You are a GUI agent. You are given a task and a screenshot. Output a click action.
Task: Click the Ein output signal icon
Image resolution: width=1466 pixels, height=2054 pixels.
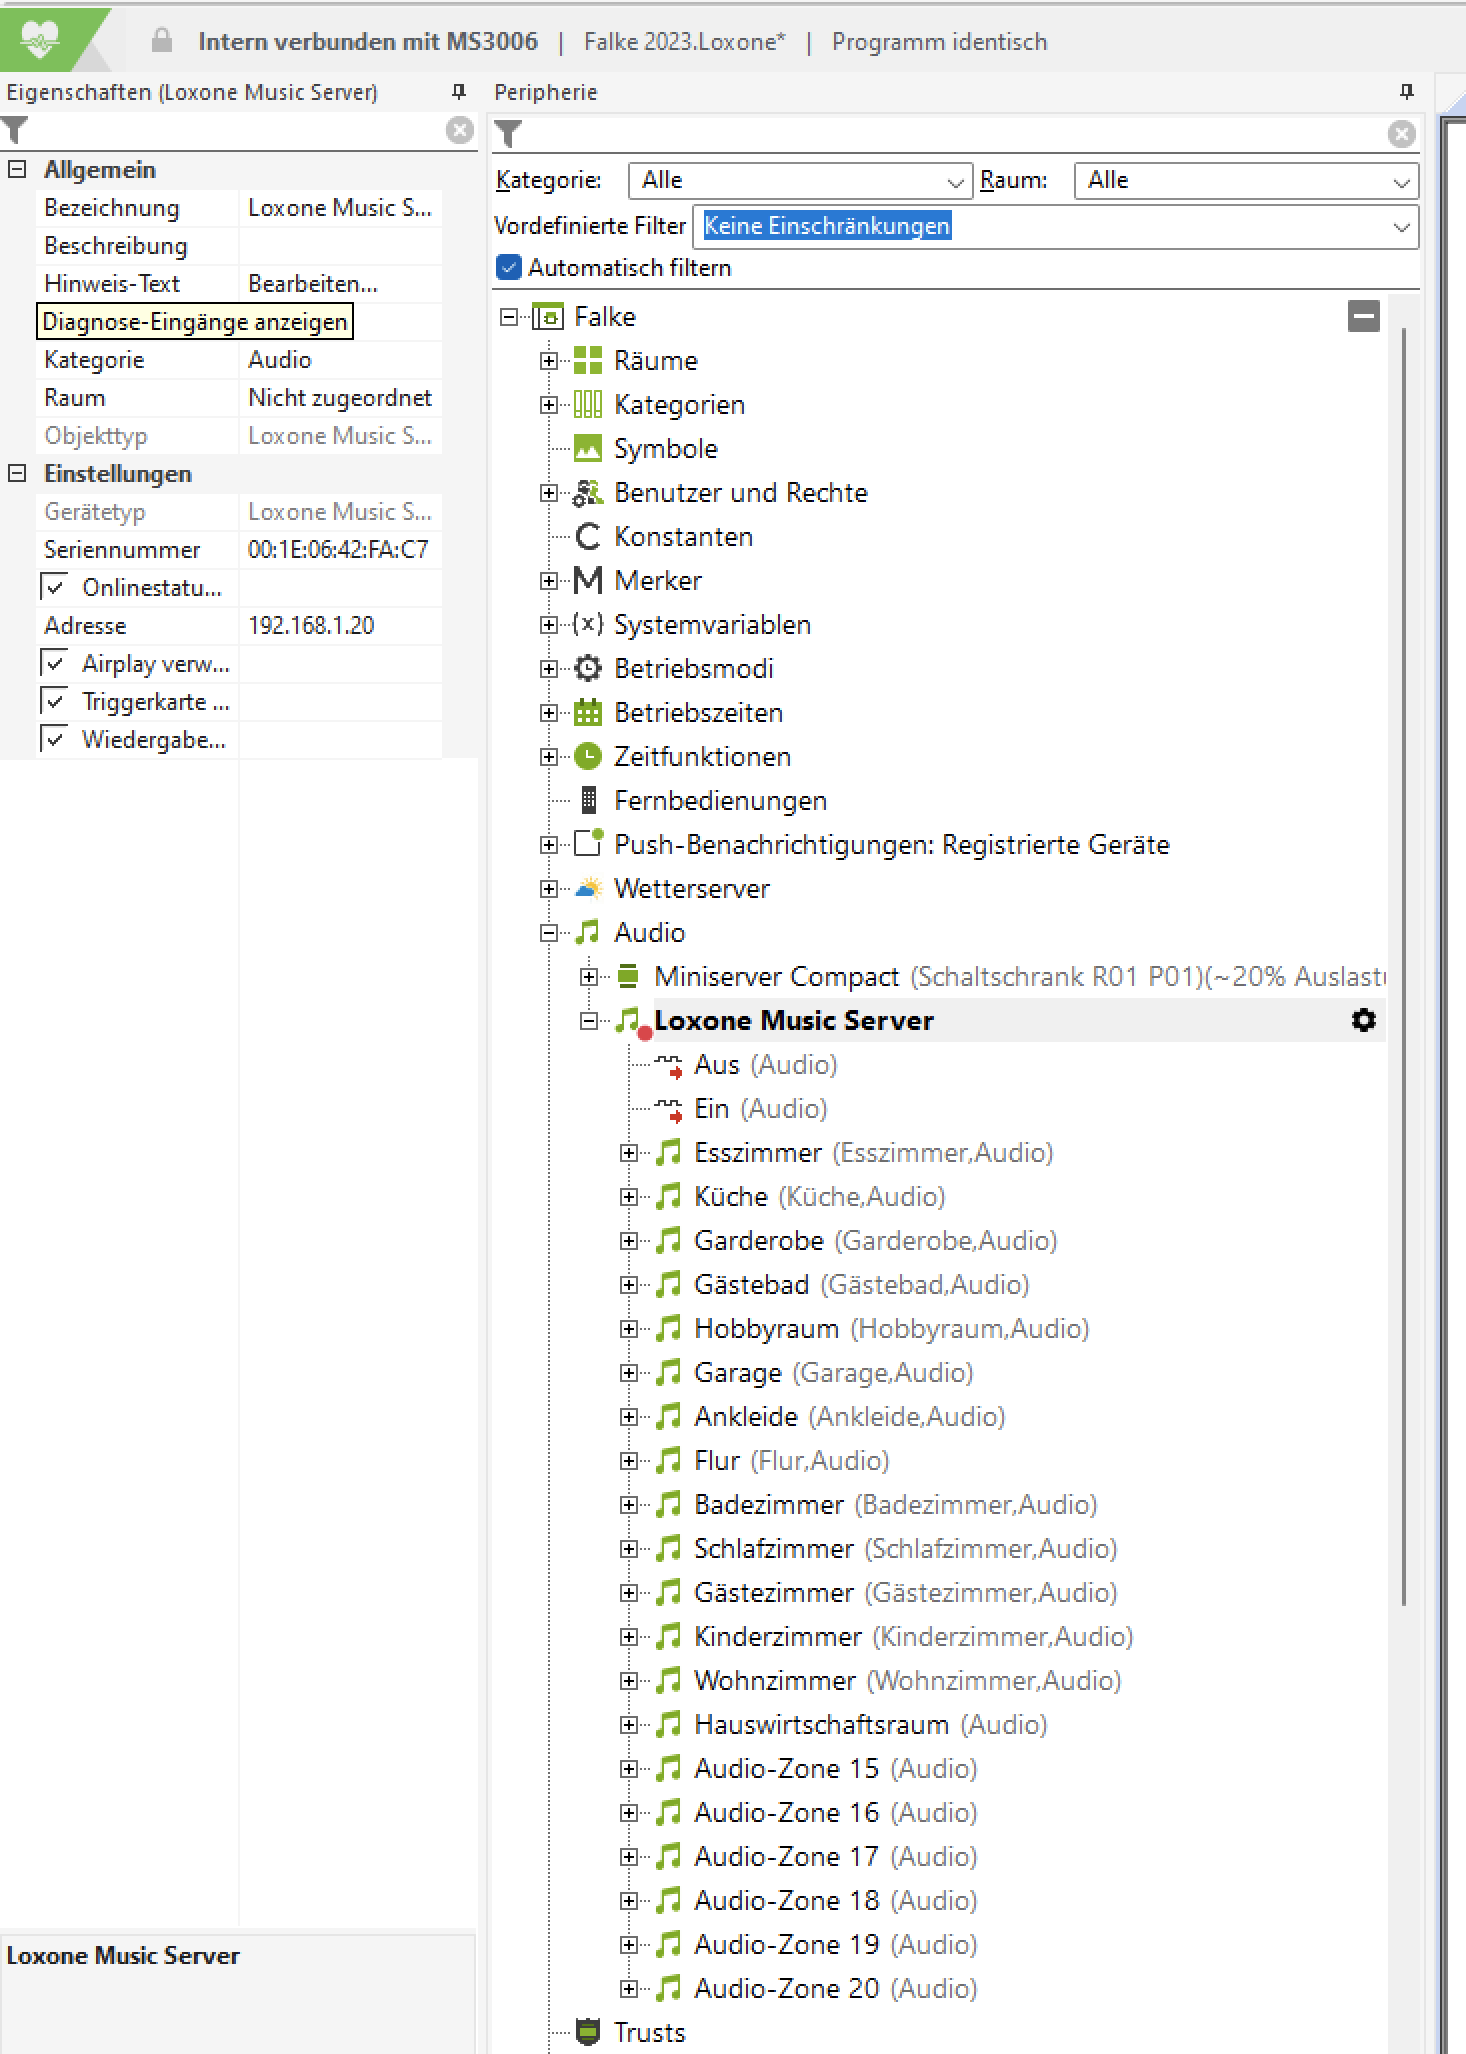click(x=669, y=1109)
